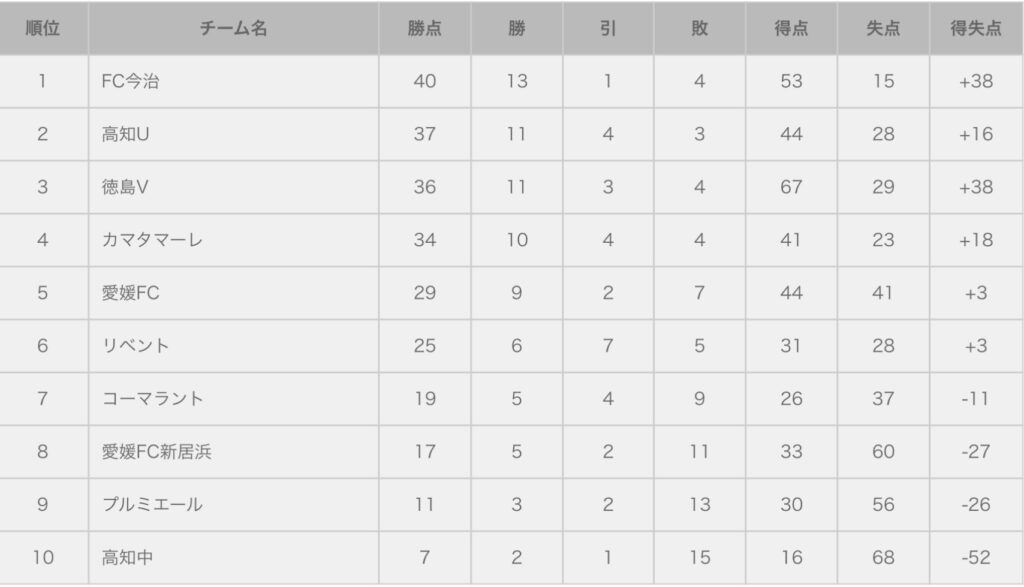Select the FC今治 team name
The width and height of the screenshot is (1024, 587).
(x=130, y=81)
